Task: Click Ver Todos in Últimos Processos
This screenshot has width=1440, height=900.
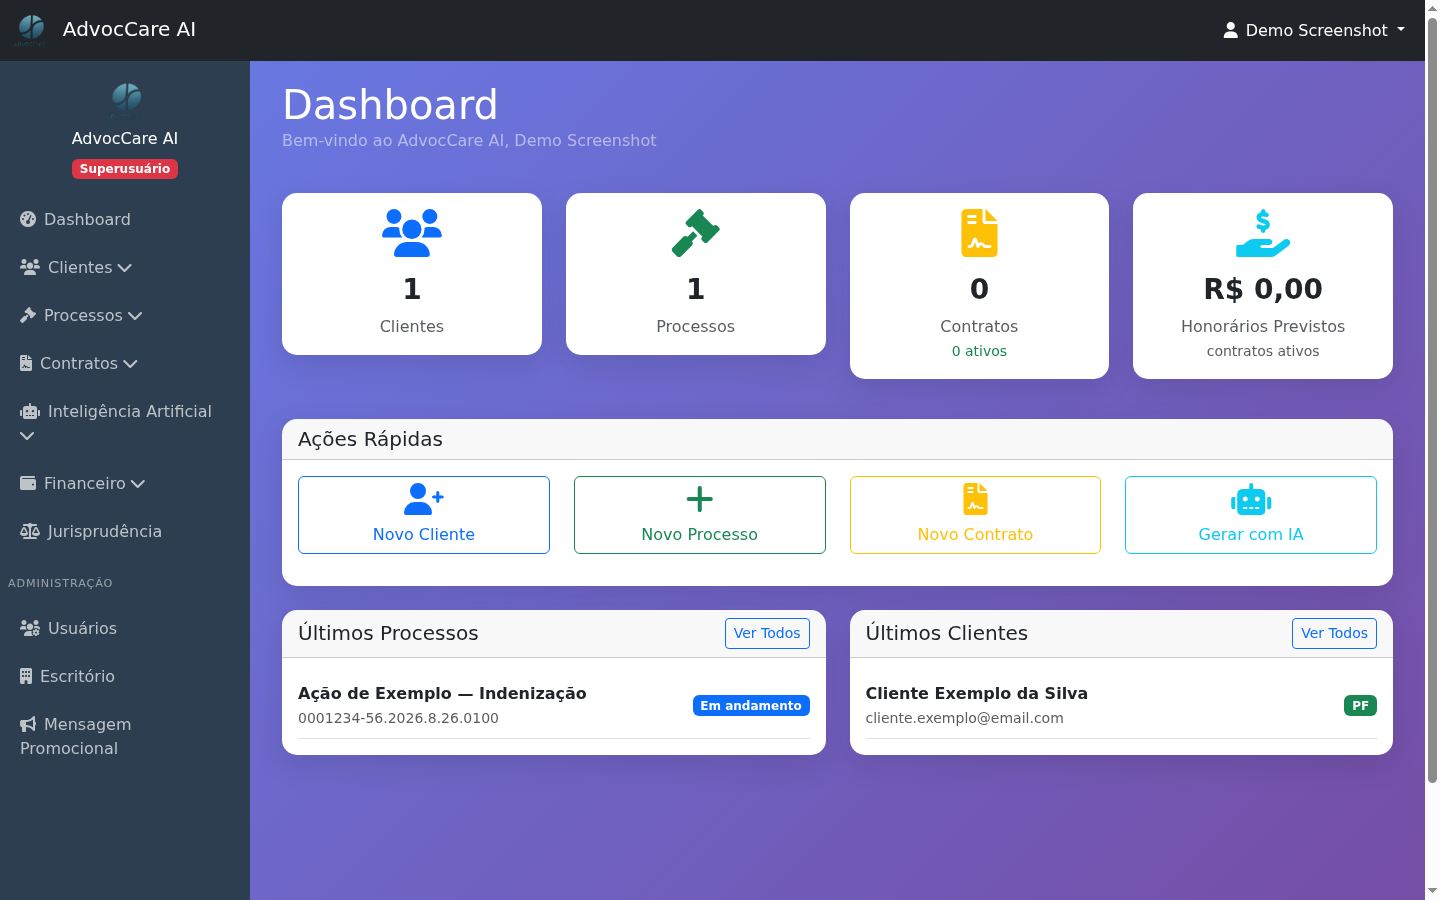Action: point(767,633)
